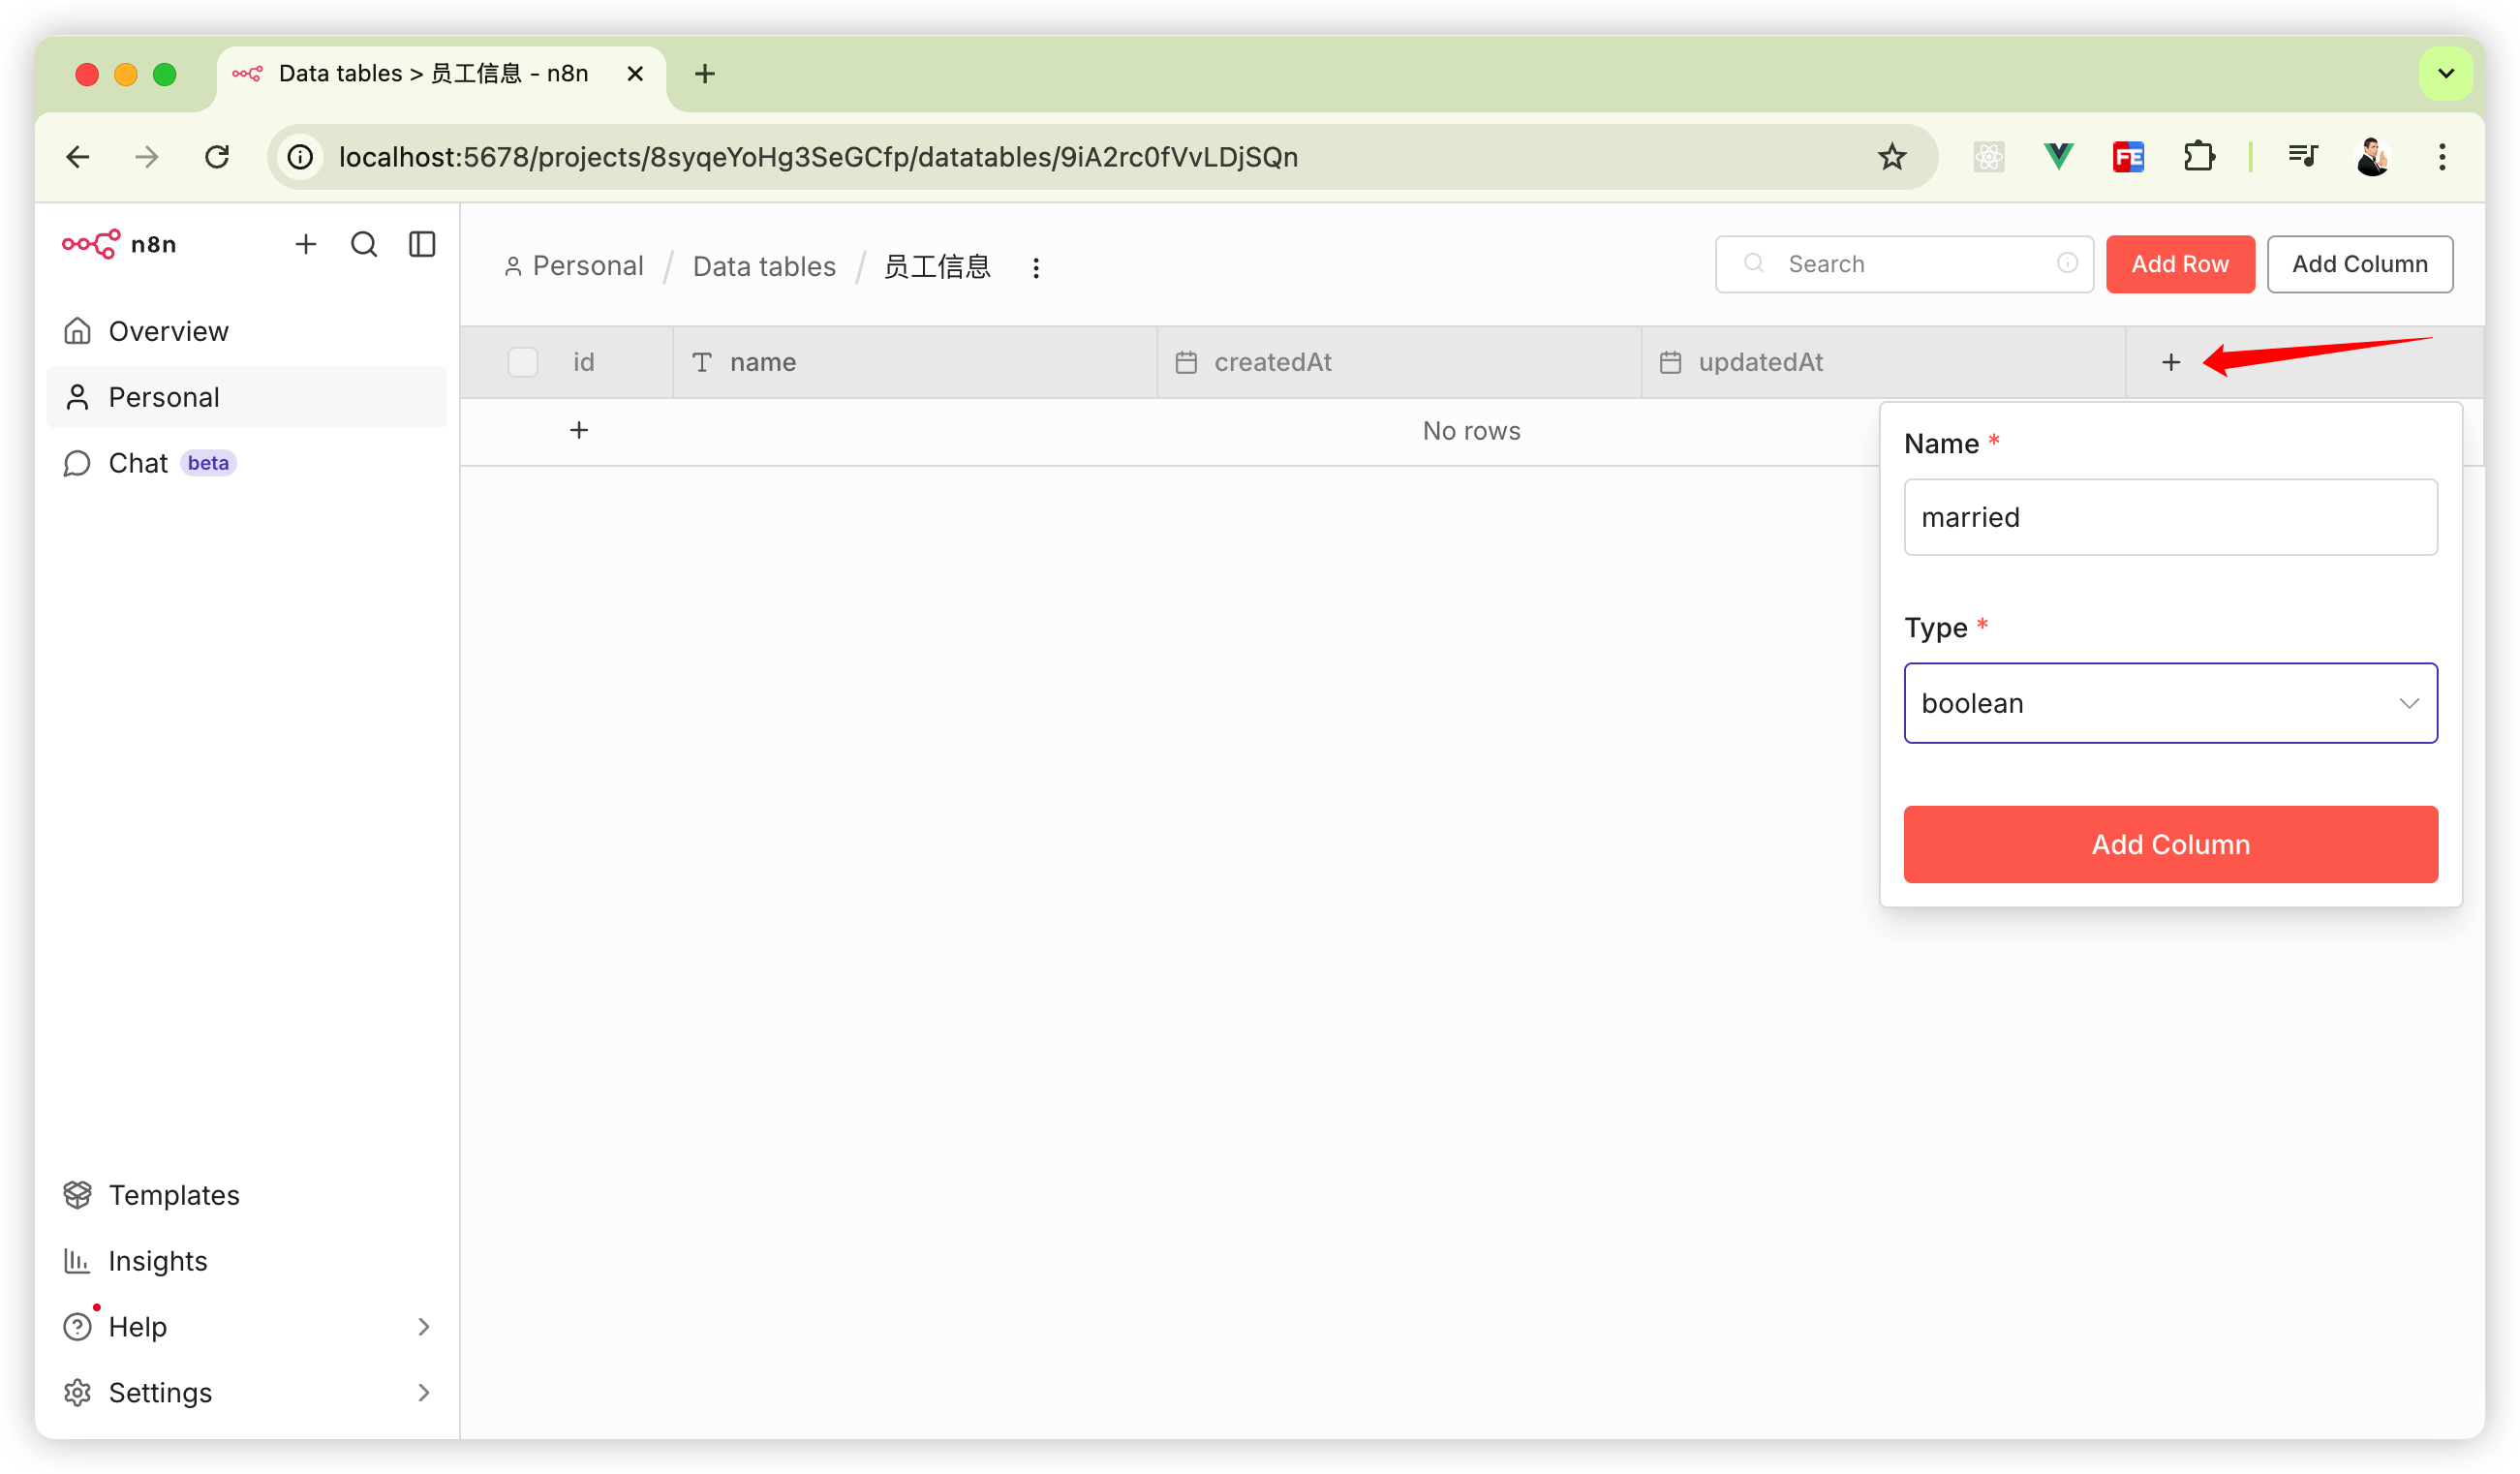Collapse the sidebar with the panel icon
2520x1474 pixels.
tap(422, 244)
